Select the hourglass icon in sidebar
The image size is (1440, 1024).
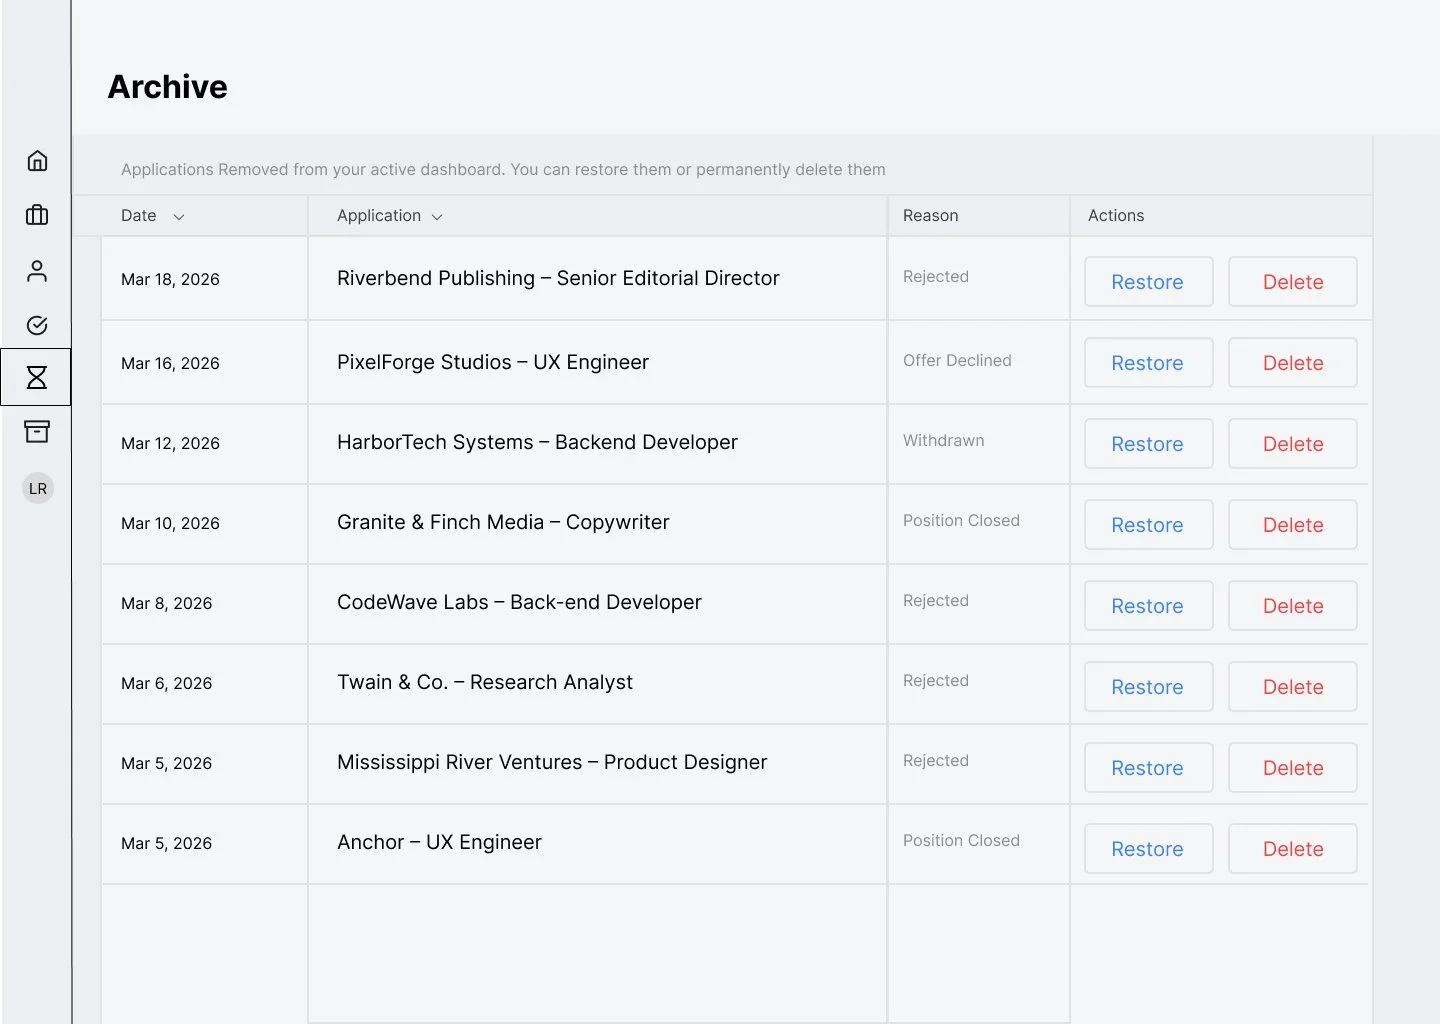[37, 377]
